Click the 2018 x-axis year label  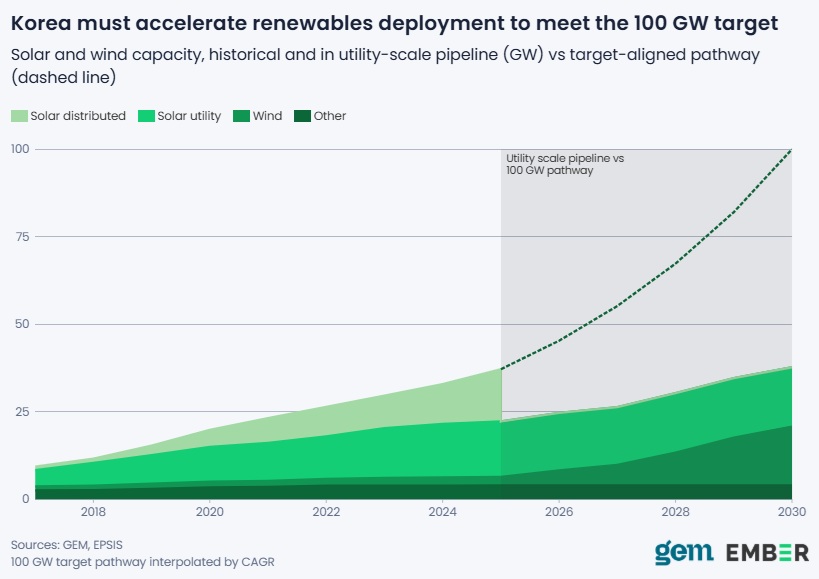[x=93, y=512]
